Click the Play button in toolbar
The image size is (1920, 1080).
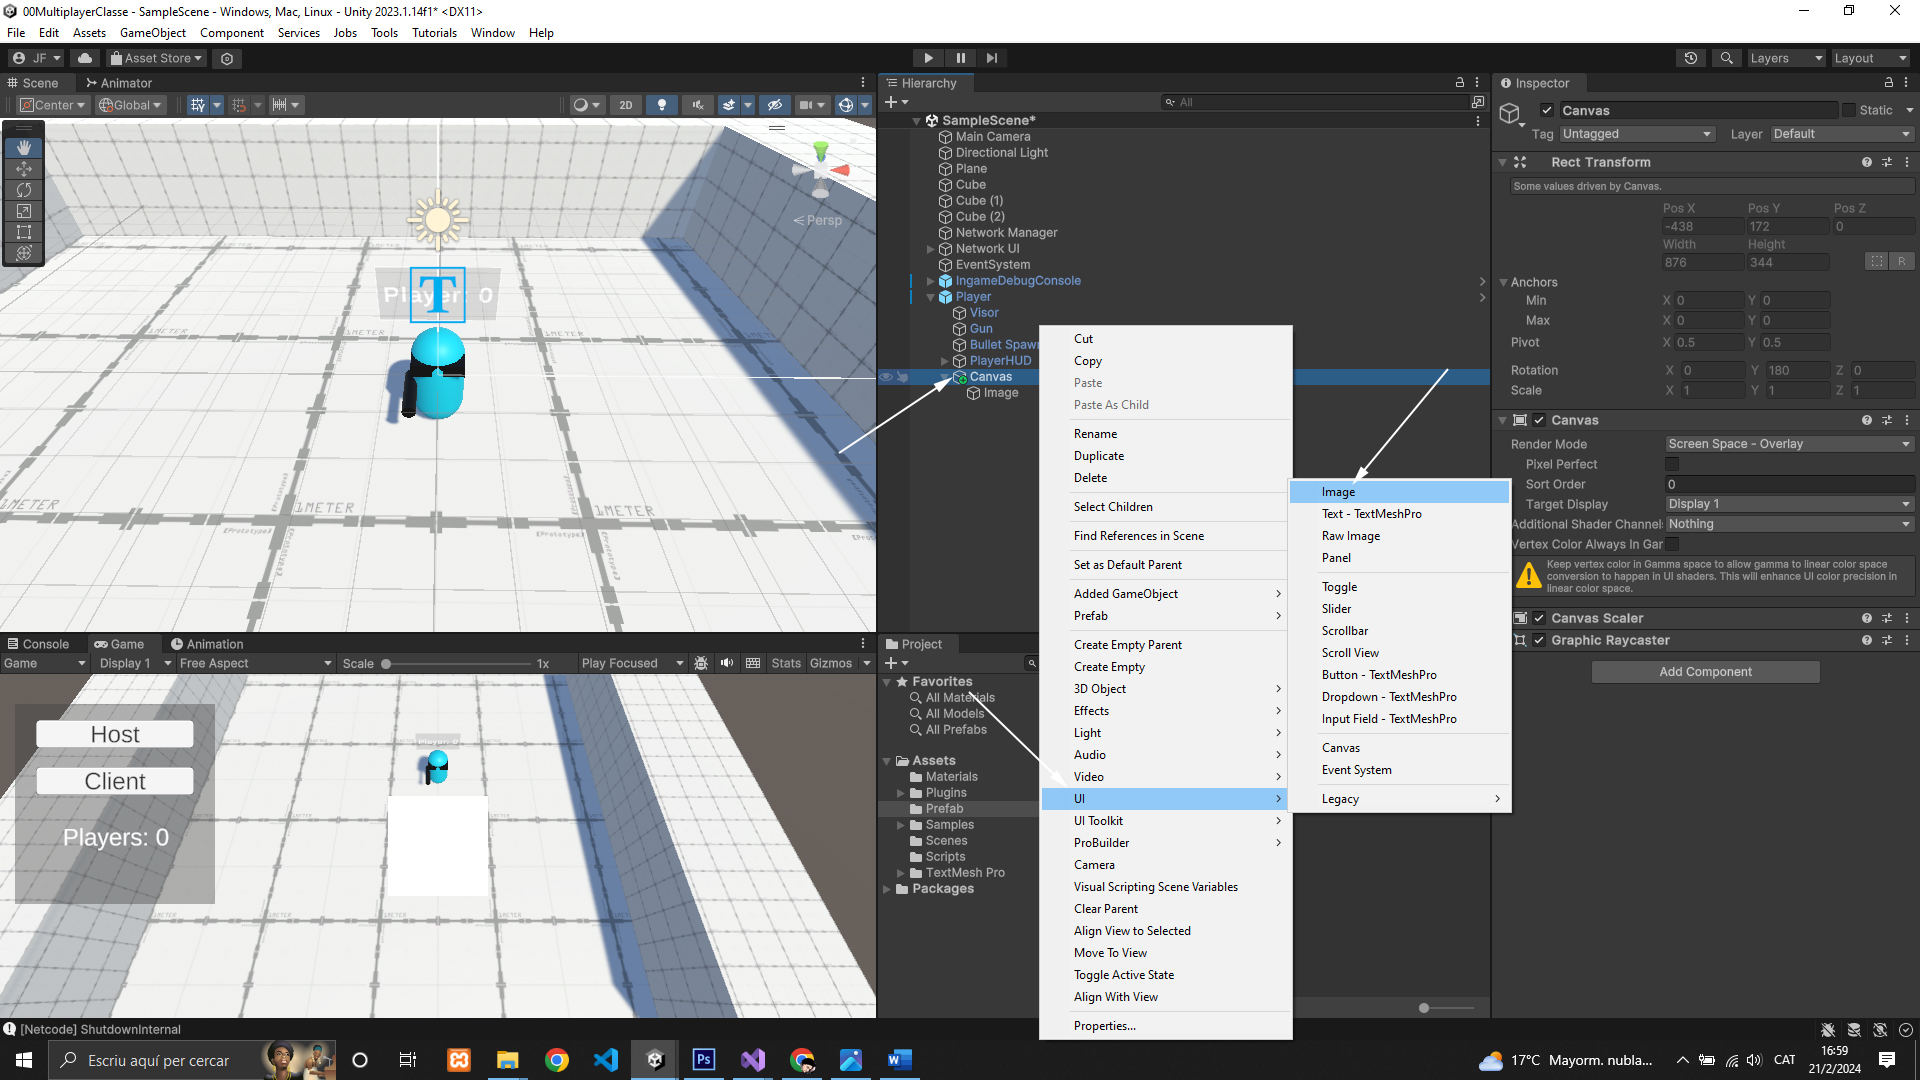click(928, 58)
